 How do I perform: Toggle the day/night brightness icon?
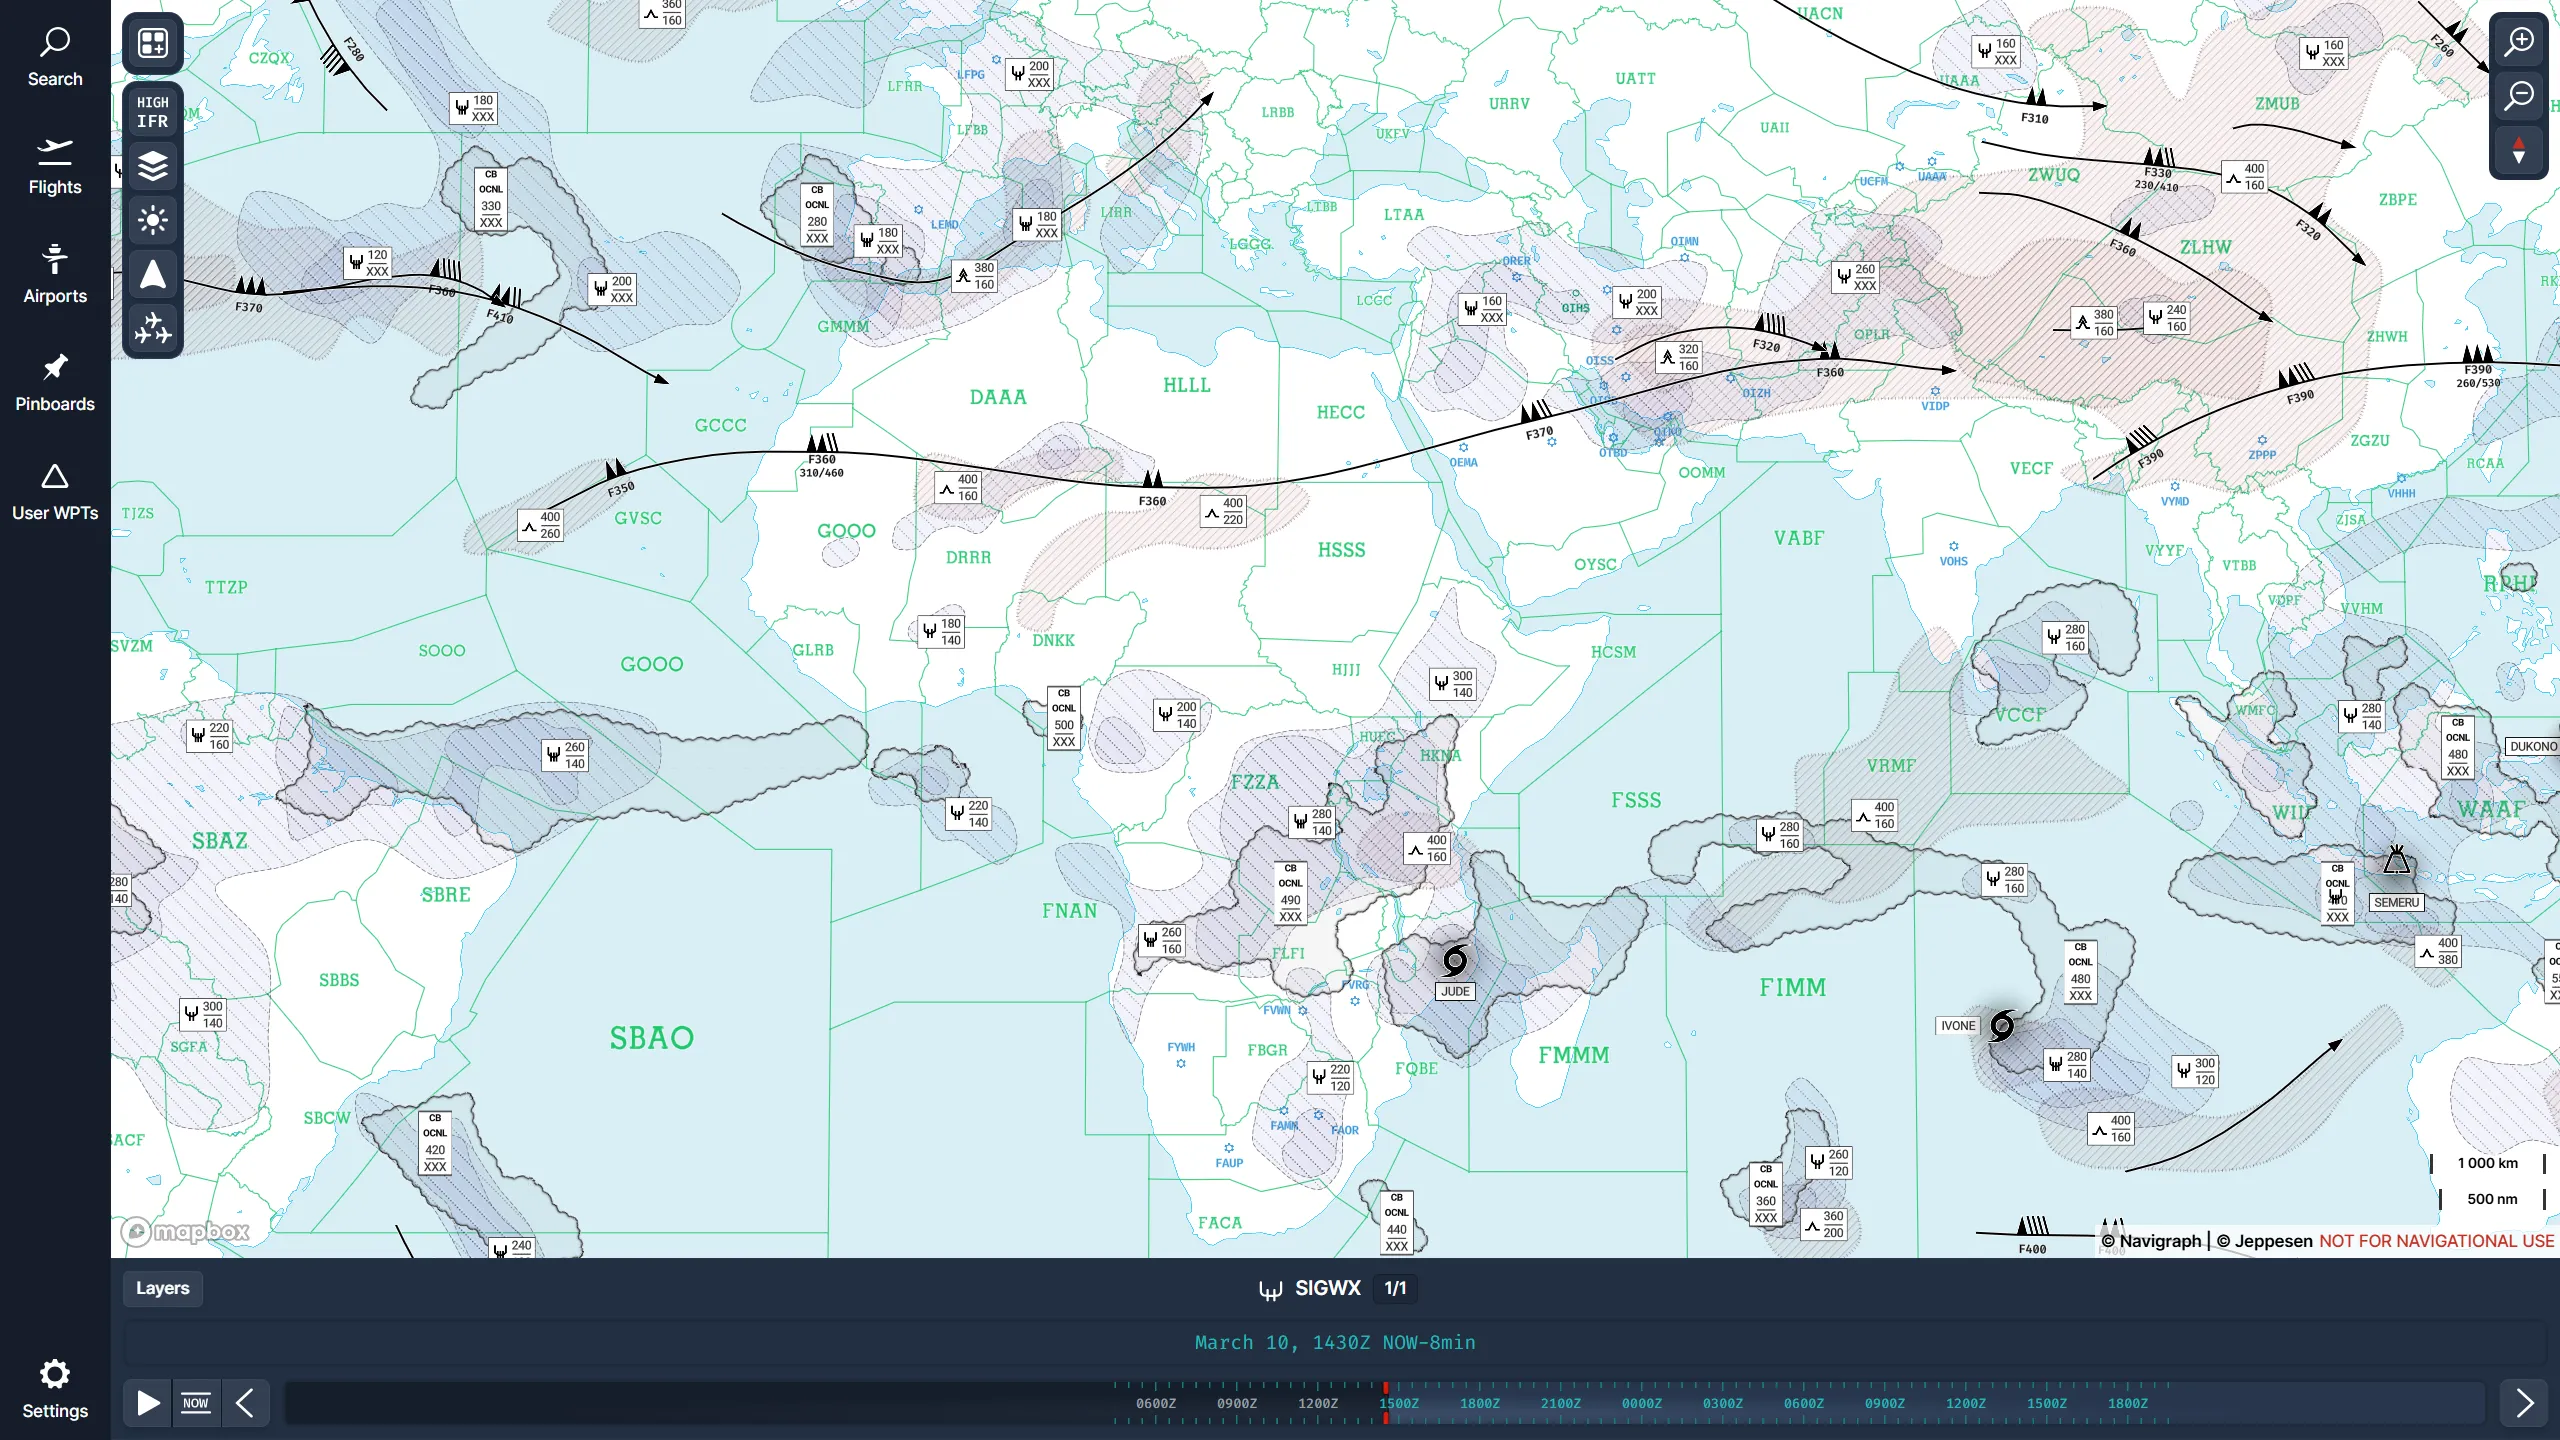pyautogui.click(x=152, y=220)
